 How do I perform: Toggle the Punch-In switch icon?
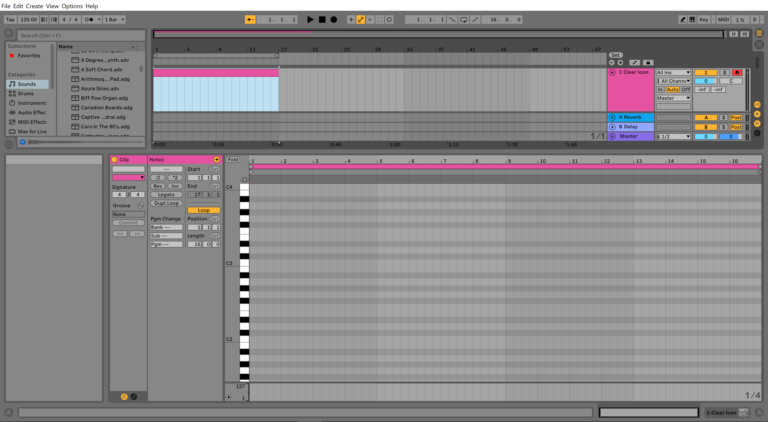click(452, 20)
